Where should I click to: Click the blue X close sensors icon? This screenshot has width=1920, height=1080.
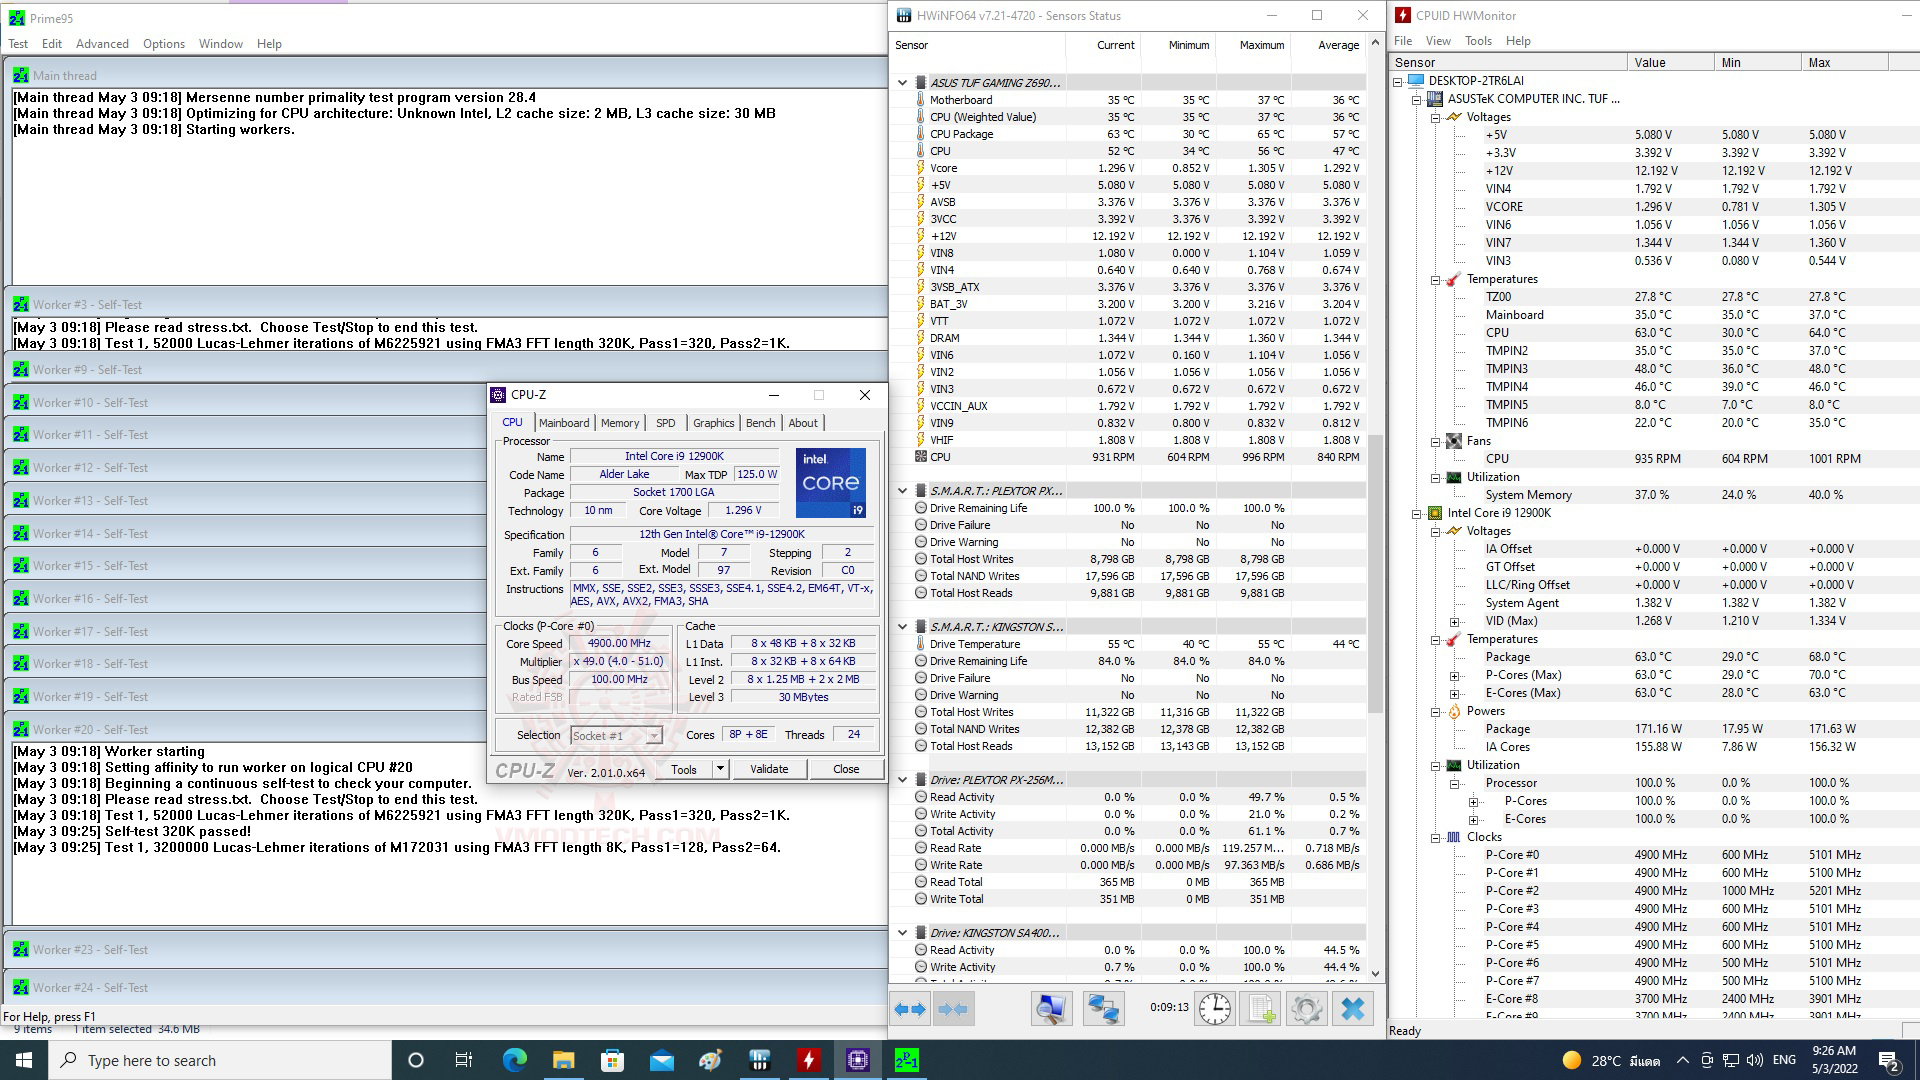pyautogui.click(x=1352, y=1009)
